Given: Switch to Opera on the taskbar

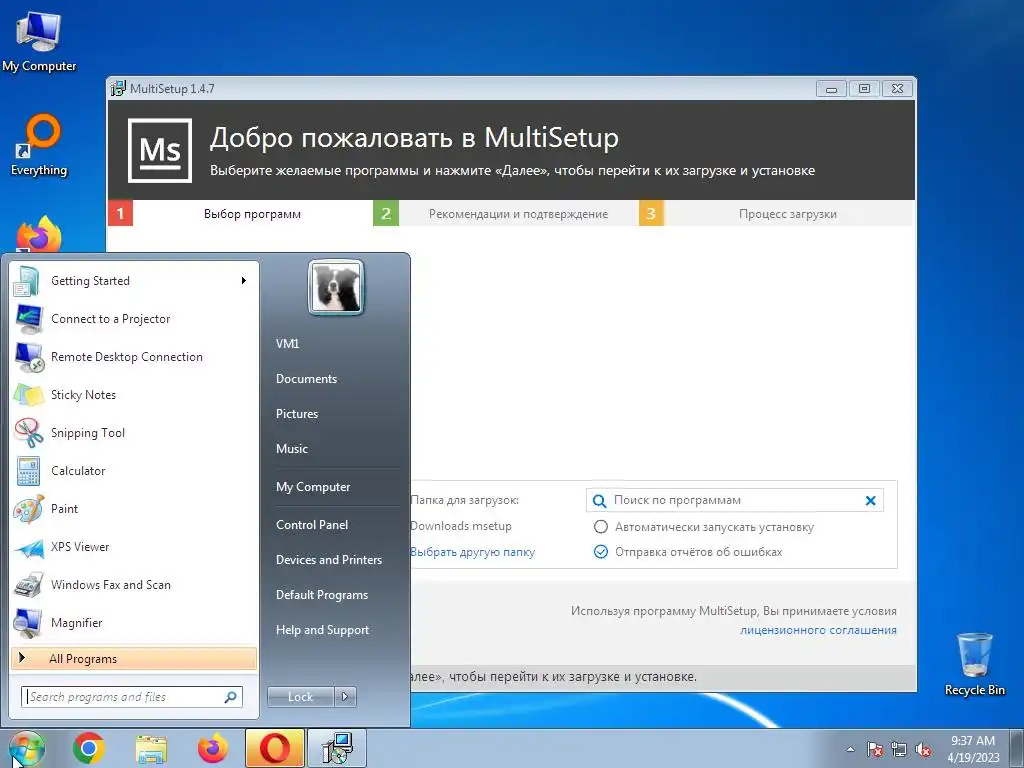Looking at the screenshot, I should click(275, 748).
